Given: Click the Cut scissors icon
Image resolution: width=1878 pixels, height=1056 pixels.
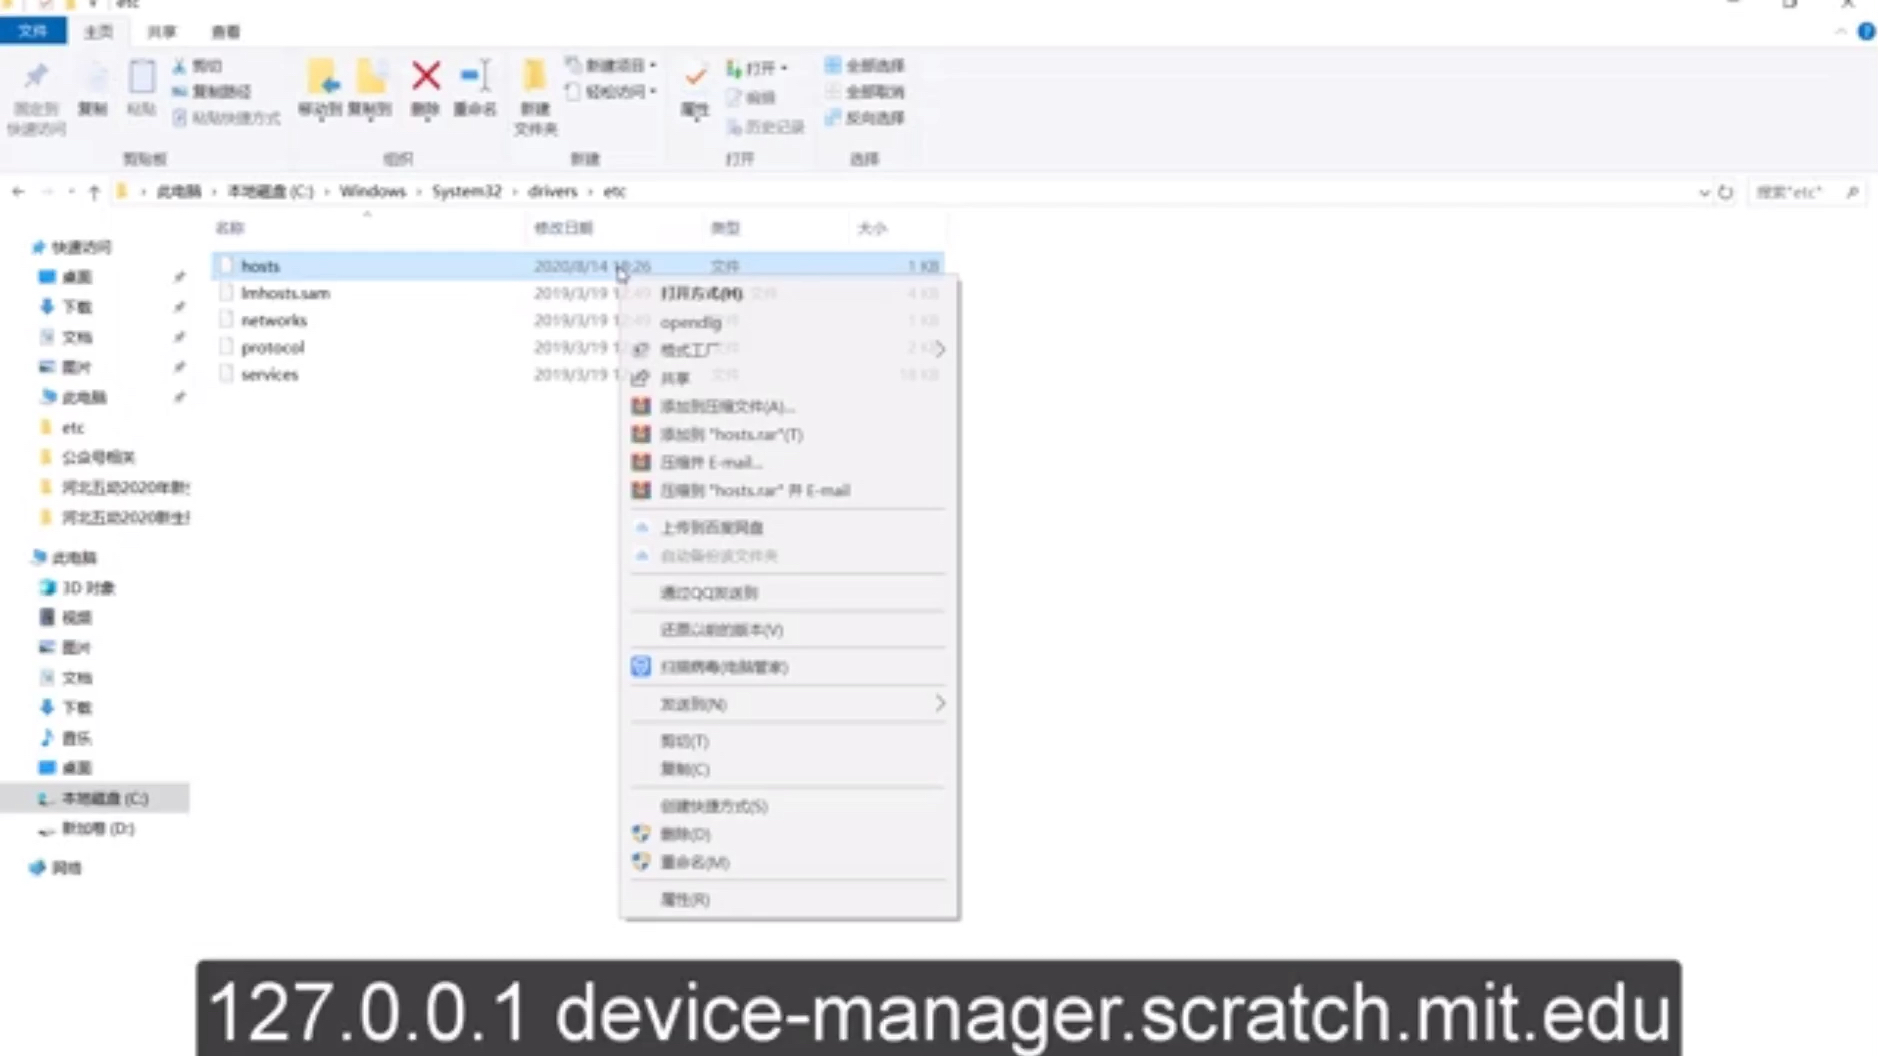Looking at the screenshot, I should 177,65.
